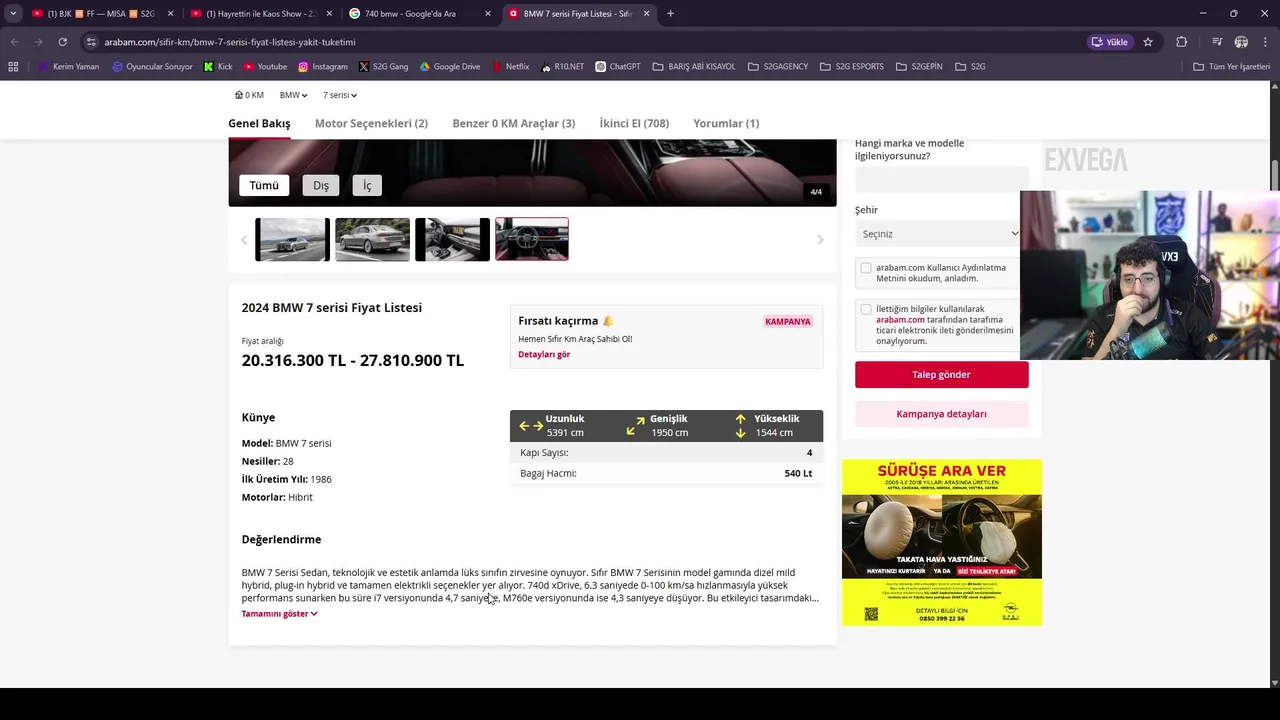The width and height of the screenshot is (1280, 720).
Task: Click the brand and model input field
Action: [x=941, y=179]
